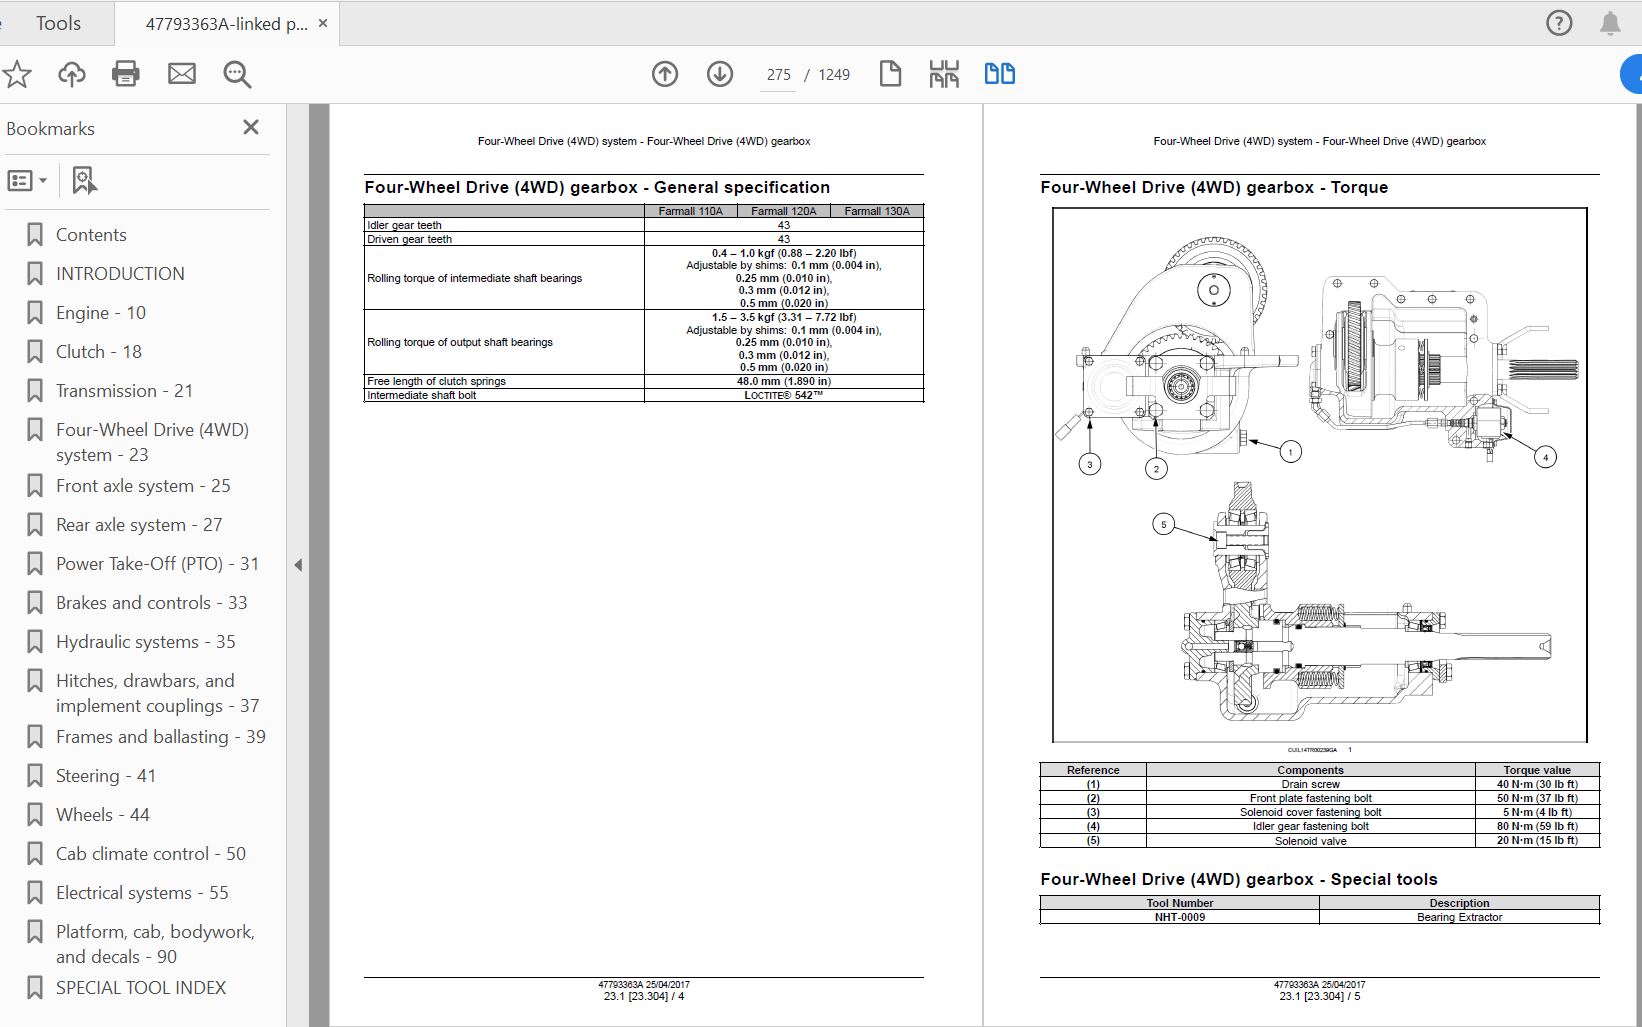Go to the previous page with the up arrow

665,74
